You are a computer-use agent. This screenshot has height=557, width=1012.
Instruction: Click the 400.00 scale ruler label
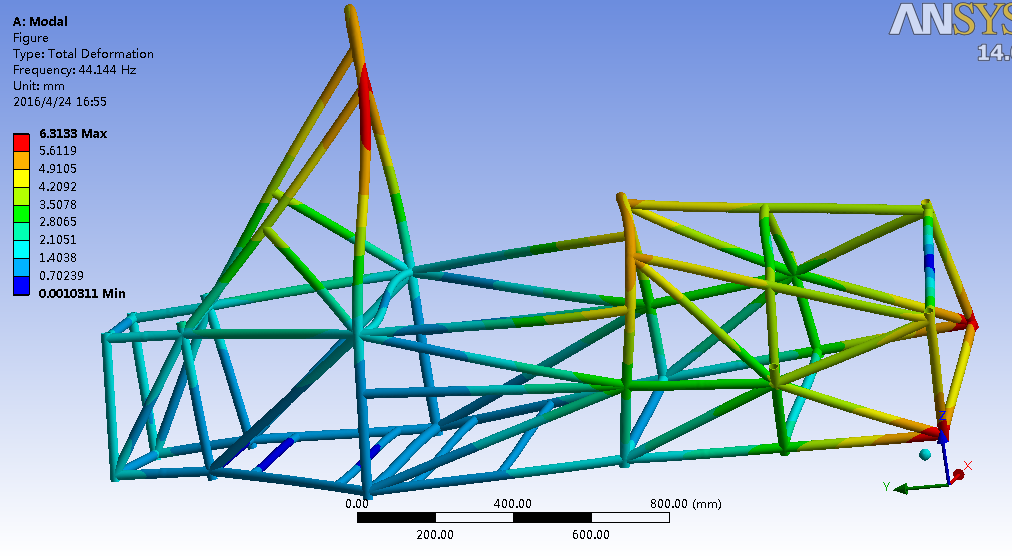(x=512, y=504)
